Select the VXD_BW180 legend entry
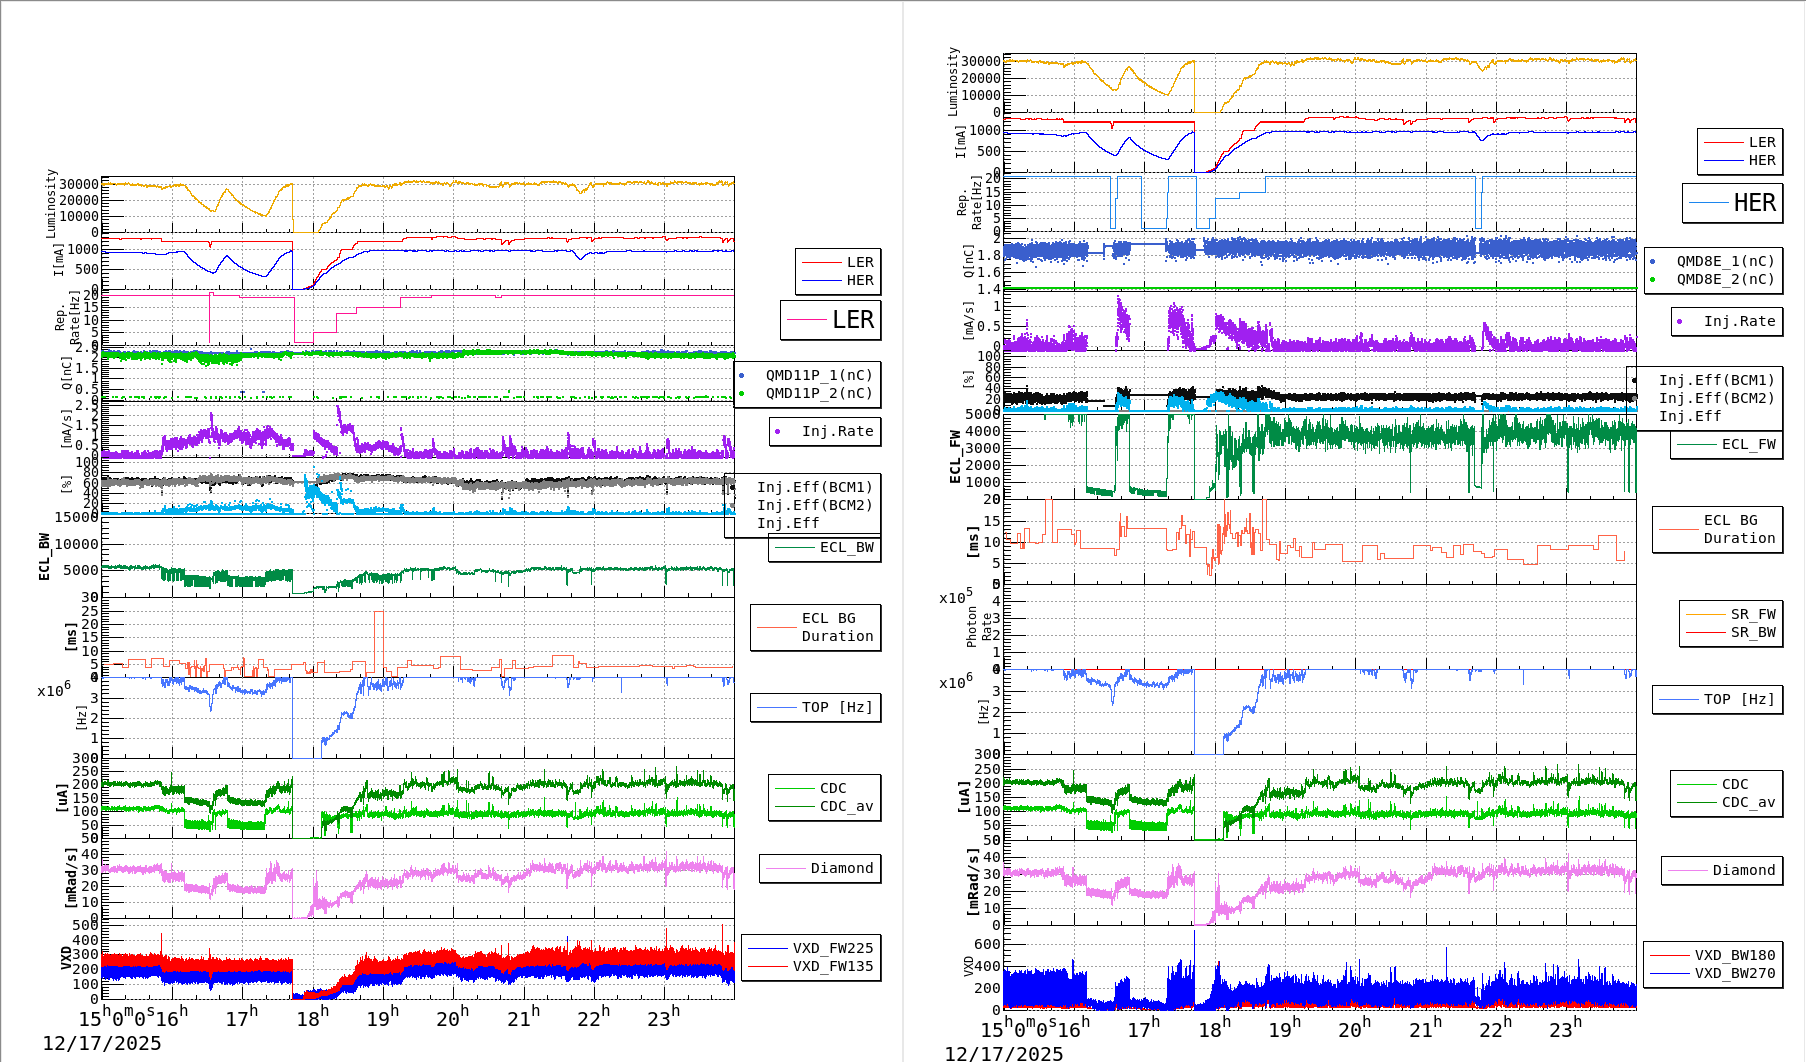Image resolution: width=1806 pixels, height=1062 pixels. (1734, 955)
